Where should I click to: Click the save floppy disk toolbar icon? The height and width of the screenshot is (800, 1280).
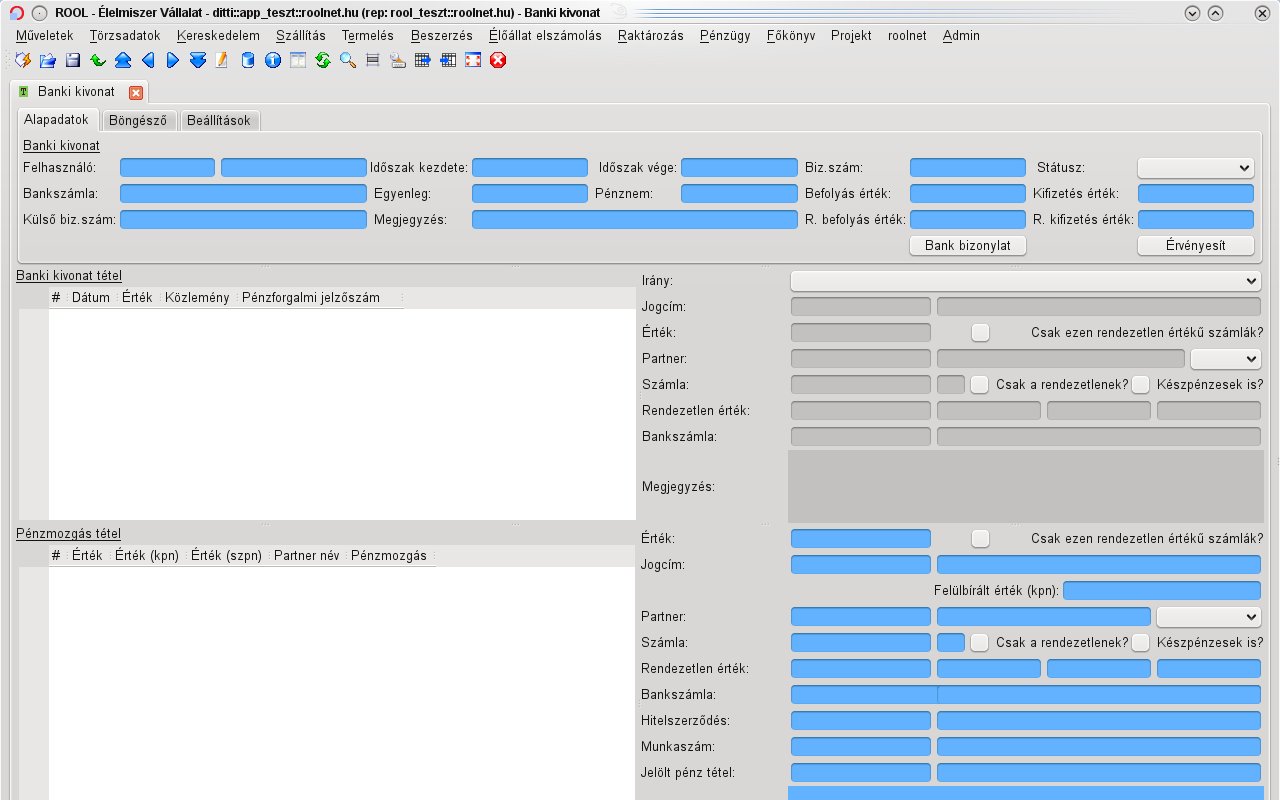point(73,61)
